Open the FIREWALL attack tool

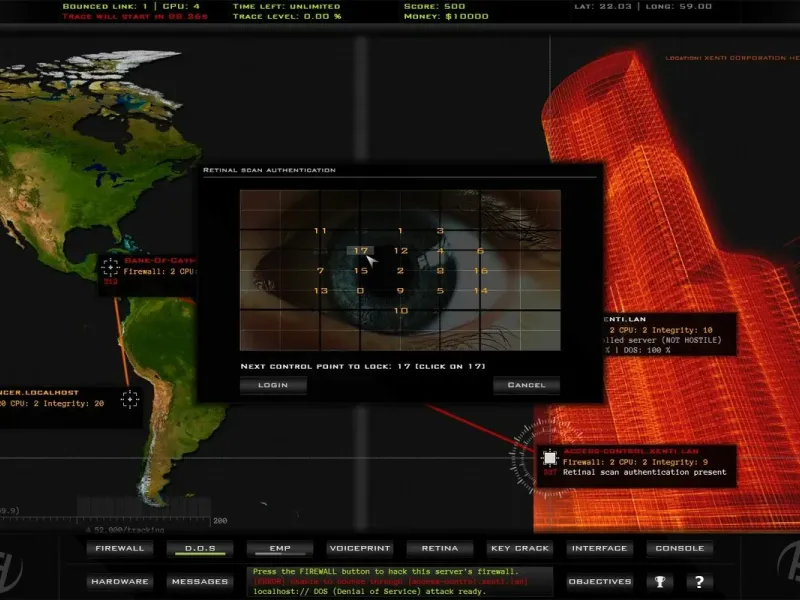[120, 548]
